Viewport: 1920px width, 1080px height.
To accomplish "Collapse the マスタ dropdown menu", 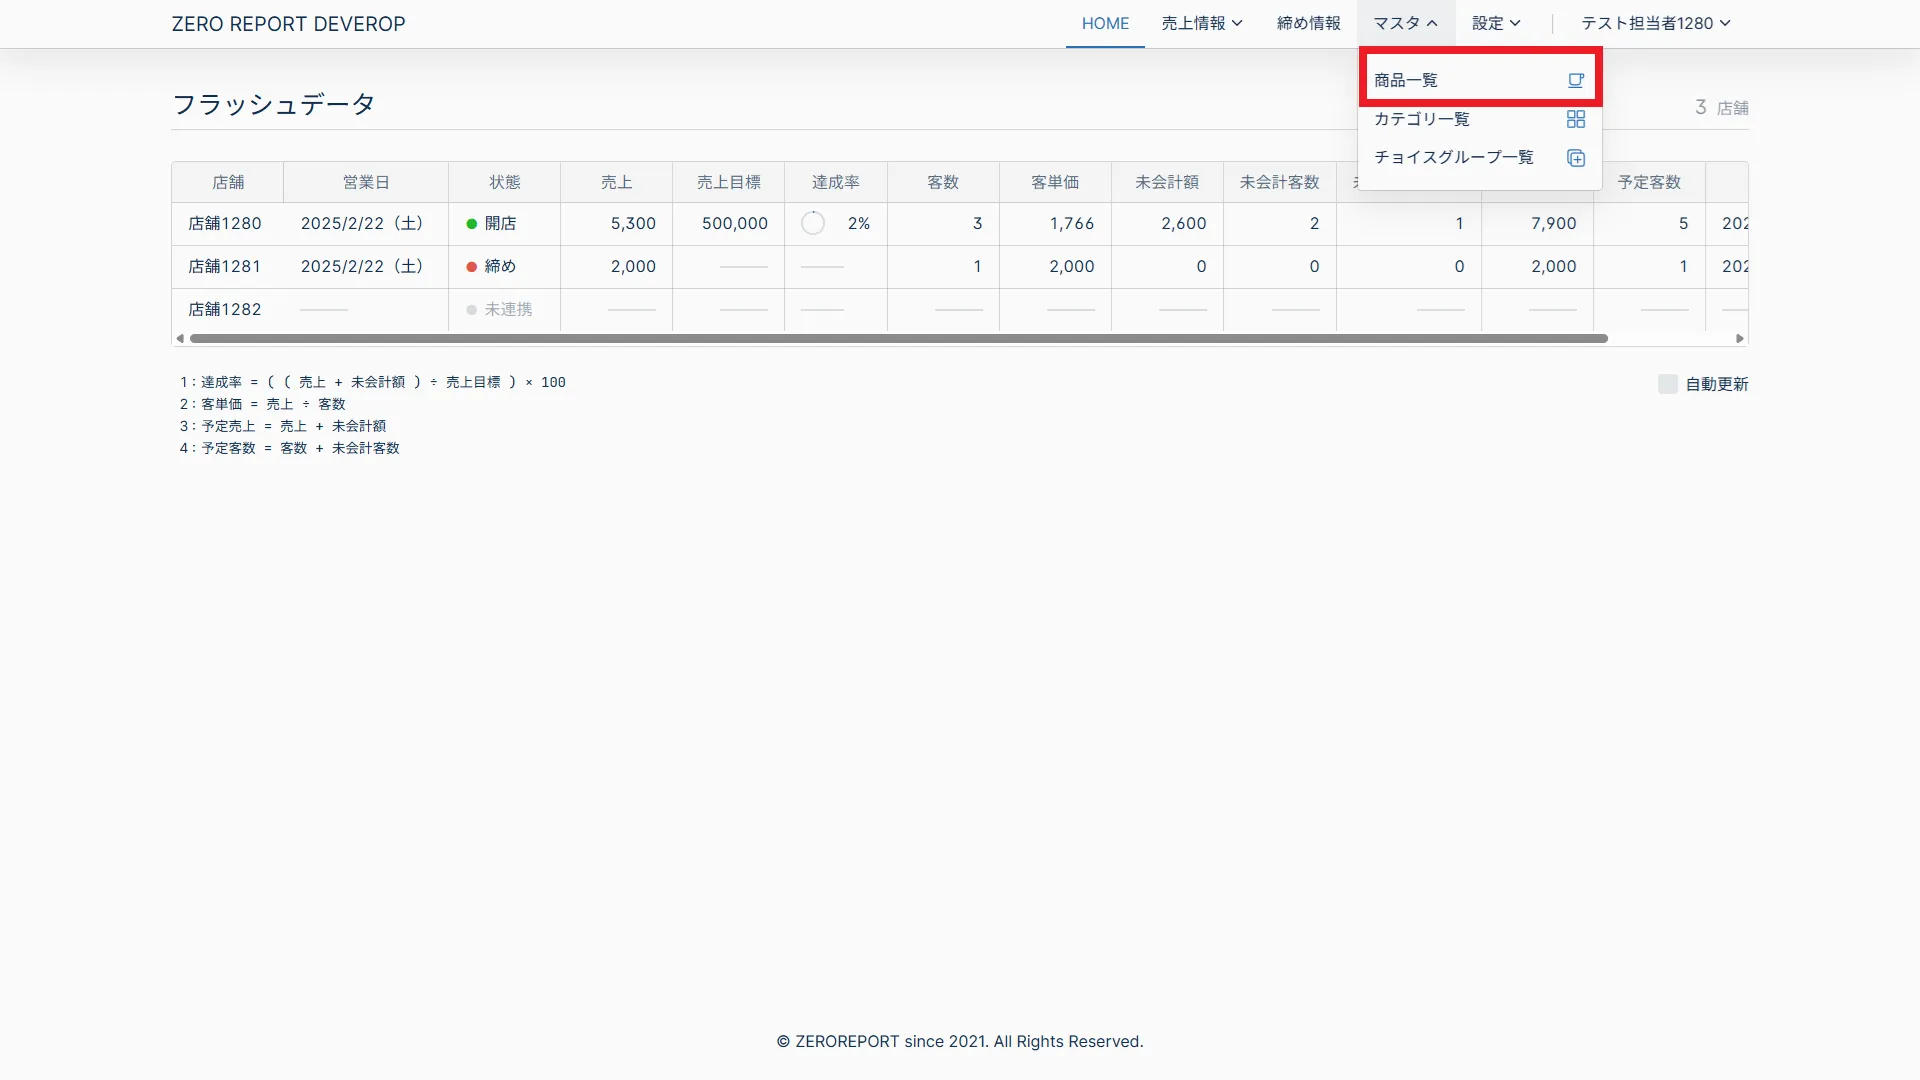I will click(1405, 23).
